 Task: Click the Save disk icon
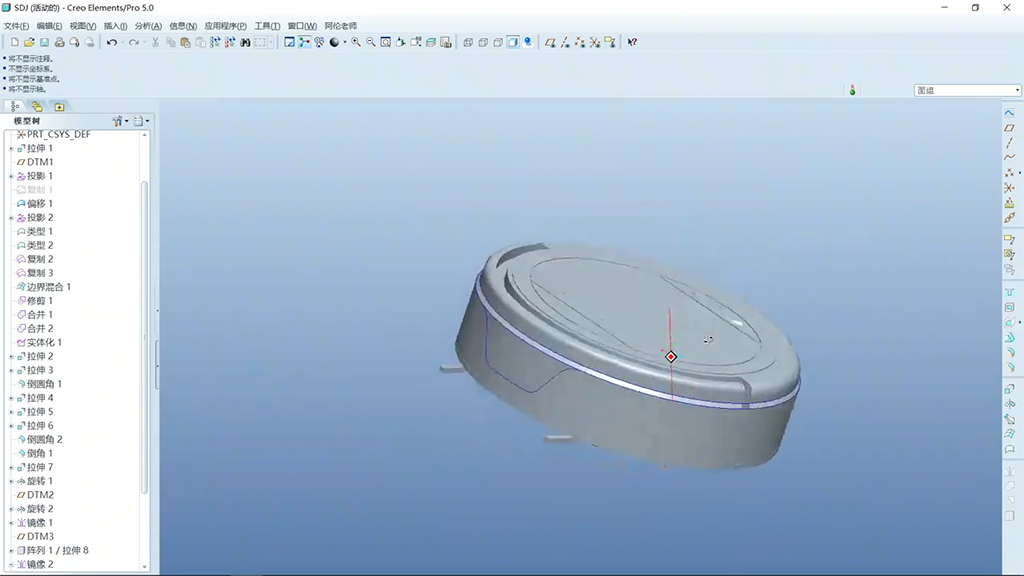pyautogui.click(x=44, y=42)
